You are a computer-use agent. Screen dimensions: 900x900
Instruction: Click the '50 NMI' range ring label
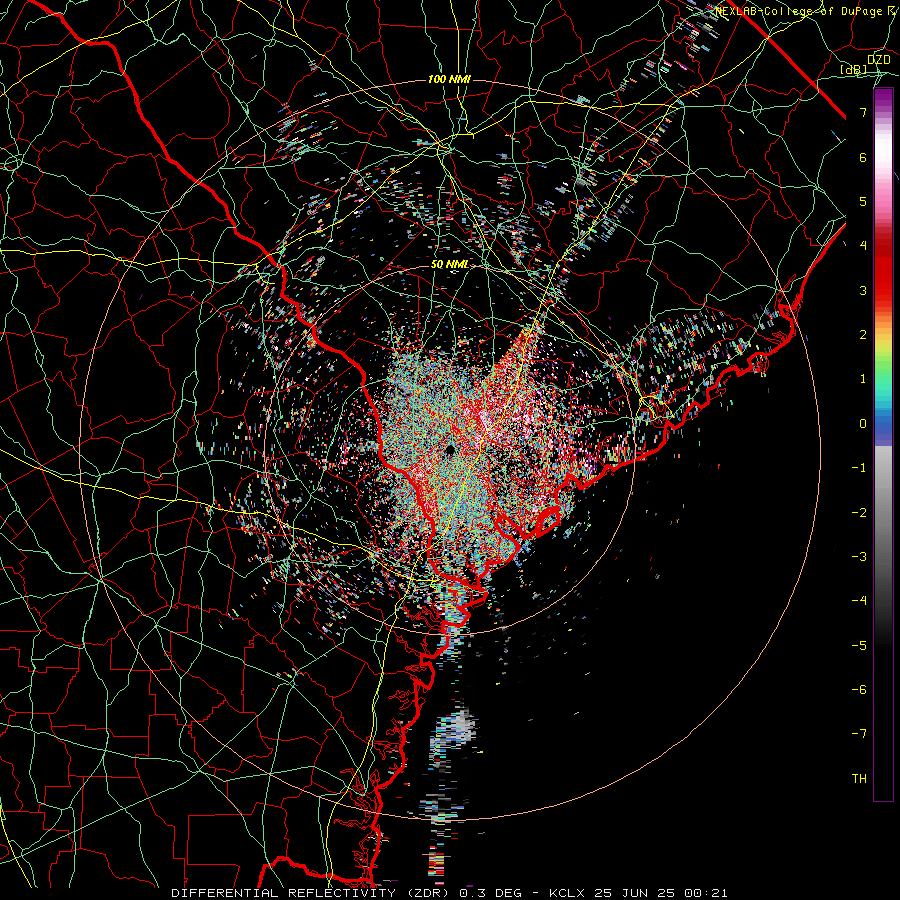pyautogui.click(x=449, y=265)
